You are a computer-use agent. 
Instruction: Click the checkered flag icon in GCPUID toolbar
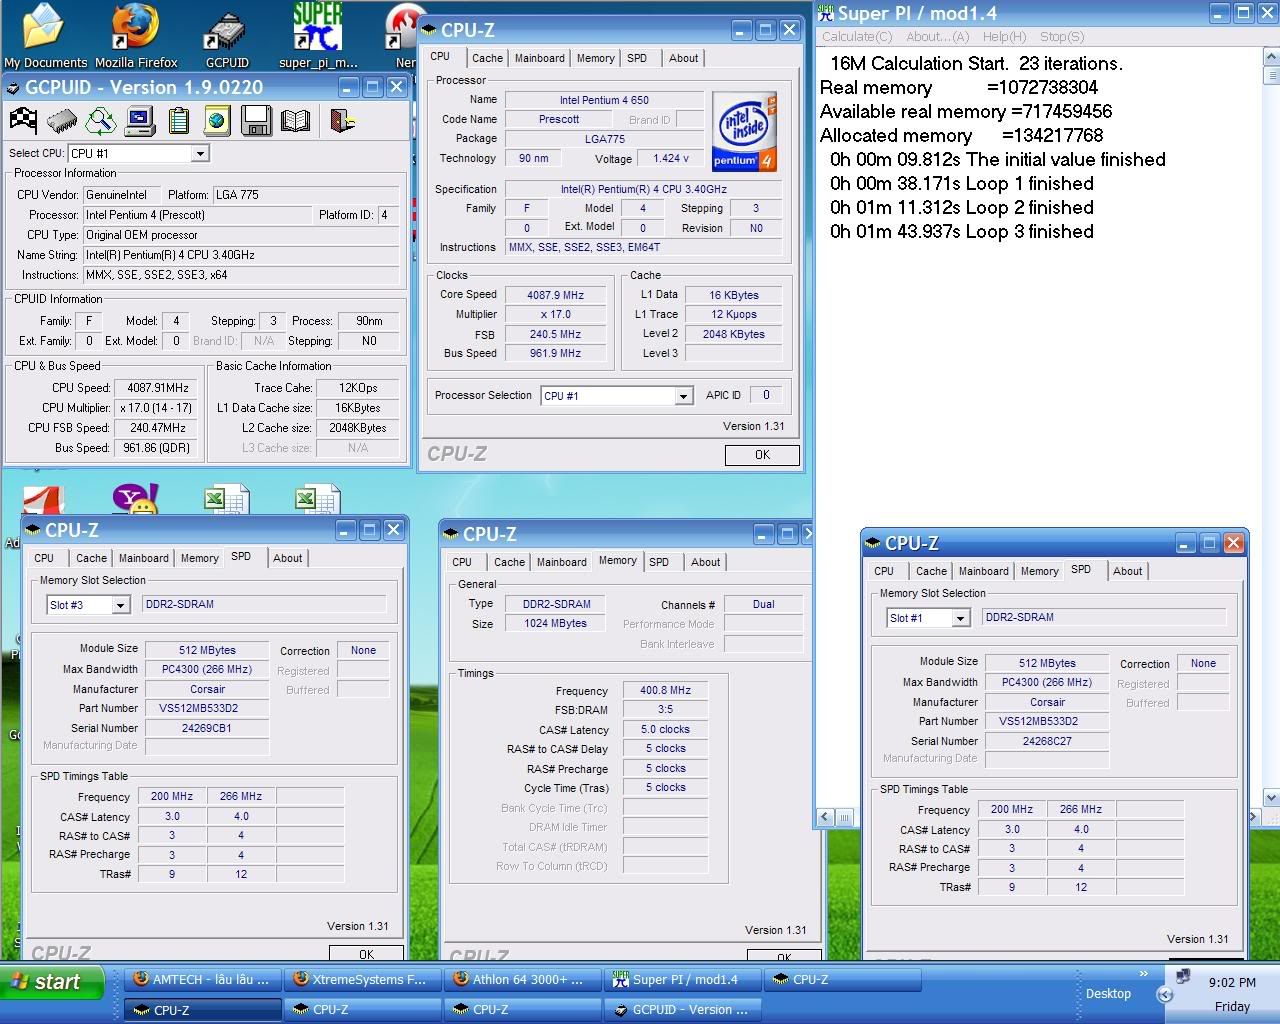click(x=22, y=121)
